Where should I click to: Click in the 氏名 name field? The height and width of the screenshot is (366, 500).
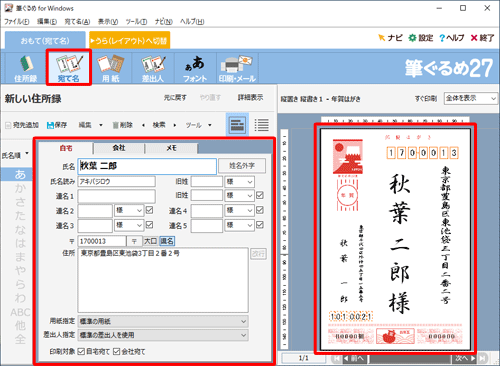pyautogui.click(x=147, y=166)
